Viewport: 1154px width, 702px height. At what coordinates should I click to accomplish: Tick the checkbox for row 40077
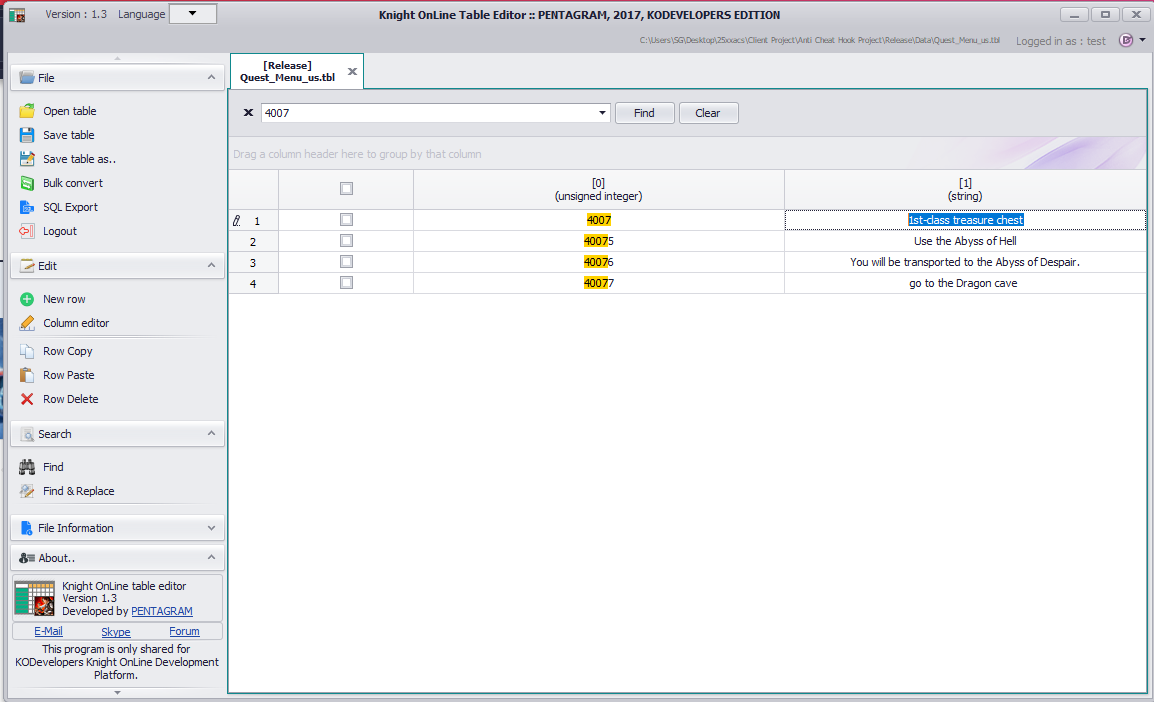point(347,283)
